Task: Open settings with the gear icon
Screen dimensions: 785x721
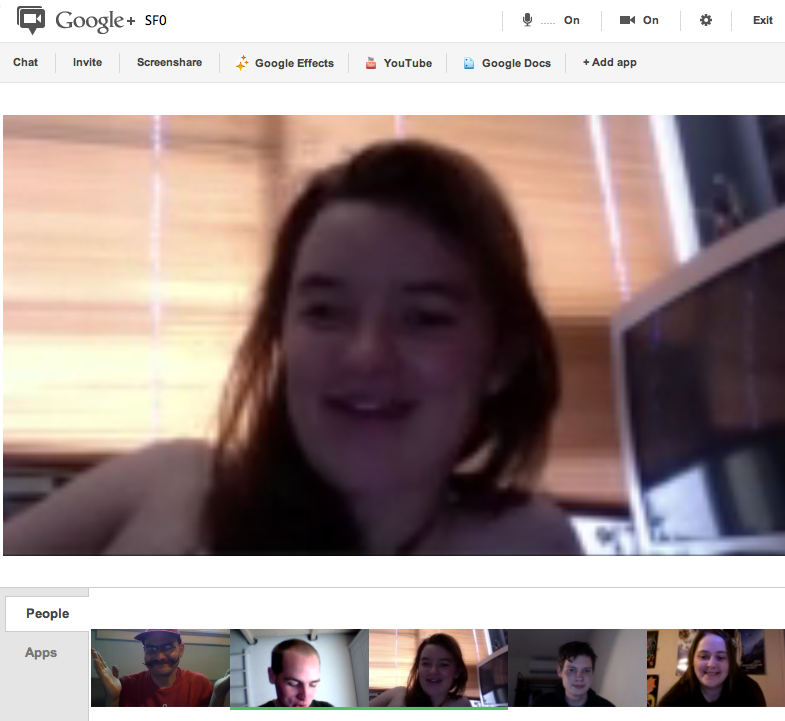Action: [705, 20]
